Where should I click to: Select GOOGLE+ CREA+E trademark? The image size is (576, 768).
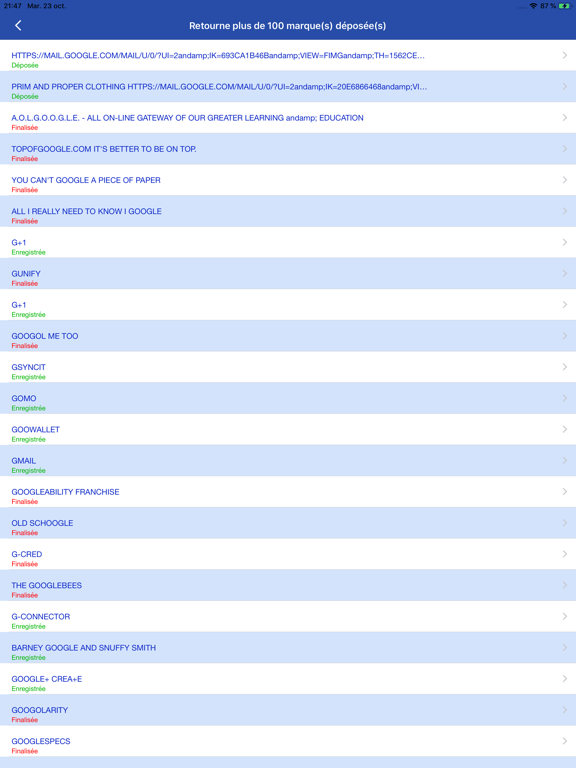click(x=288, y=679)
